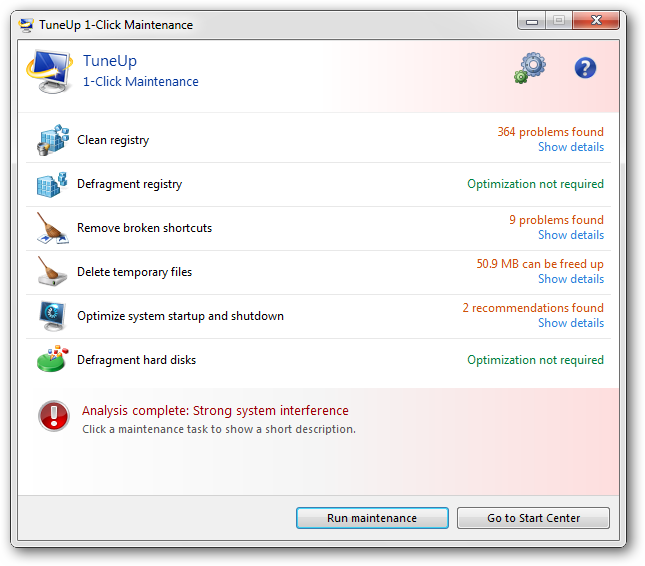Click the '9 problems found' status
This screenshot has height=566, width=645.
click(x=556, y=220)
